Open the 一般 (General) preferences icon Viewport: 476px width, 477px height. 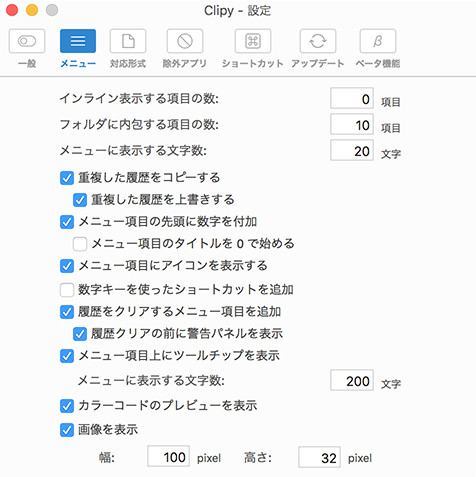(x=27, y=41)
